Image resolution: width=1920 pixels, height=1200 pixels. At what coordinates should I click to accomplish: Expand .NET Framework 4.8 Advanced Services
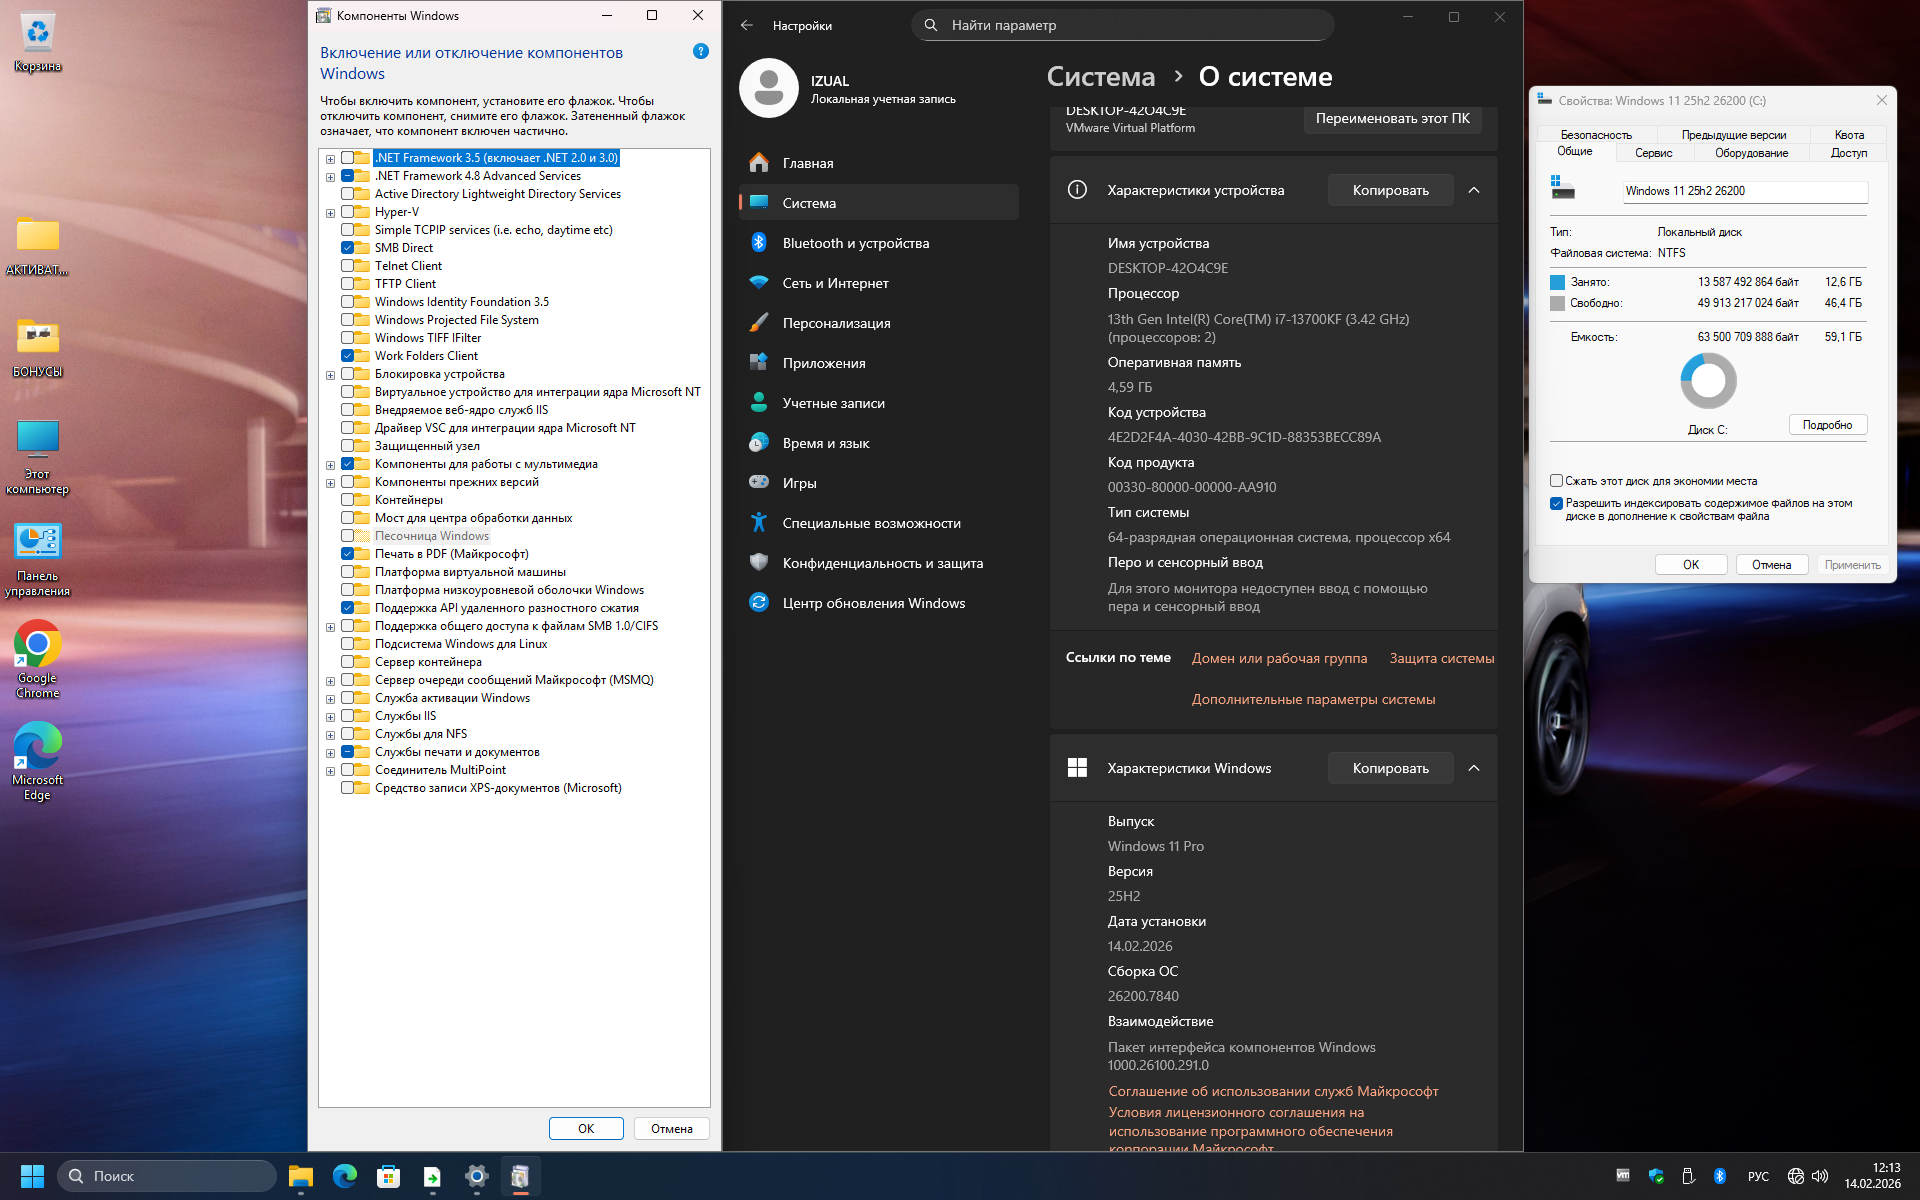[x=330, y=177]
